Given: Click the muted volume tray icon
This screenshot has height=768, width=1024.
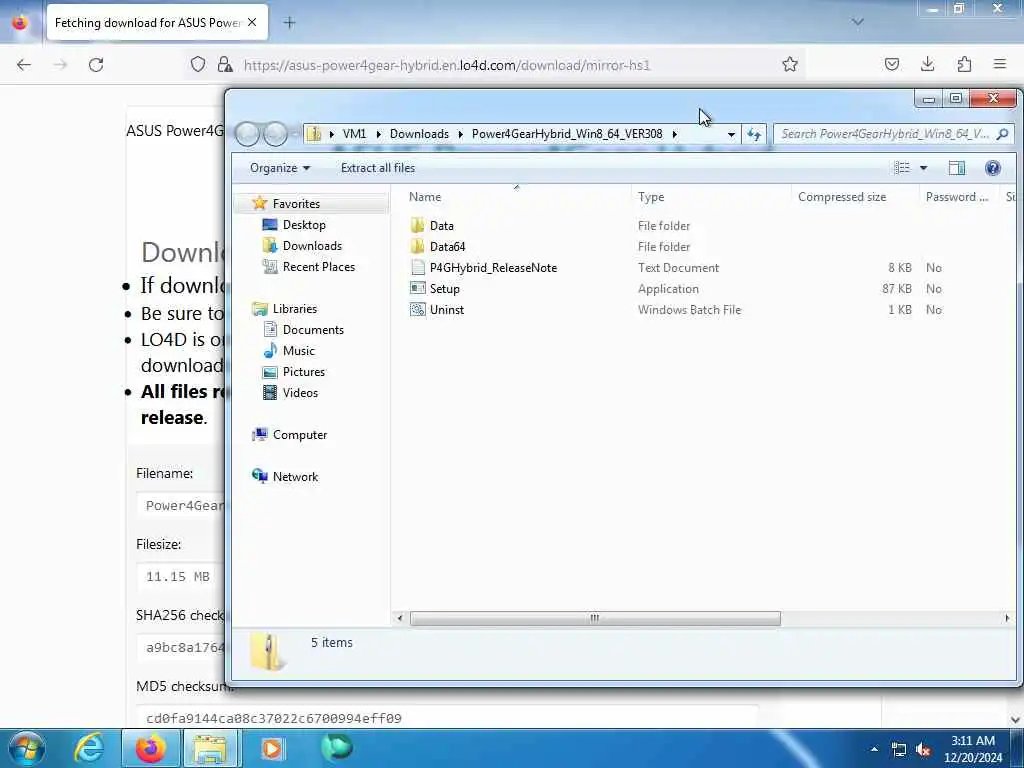Looking at the screenshot, I should (923, 750).
